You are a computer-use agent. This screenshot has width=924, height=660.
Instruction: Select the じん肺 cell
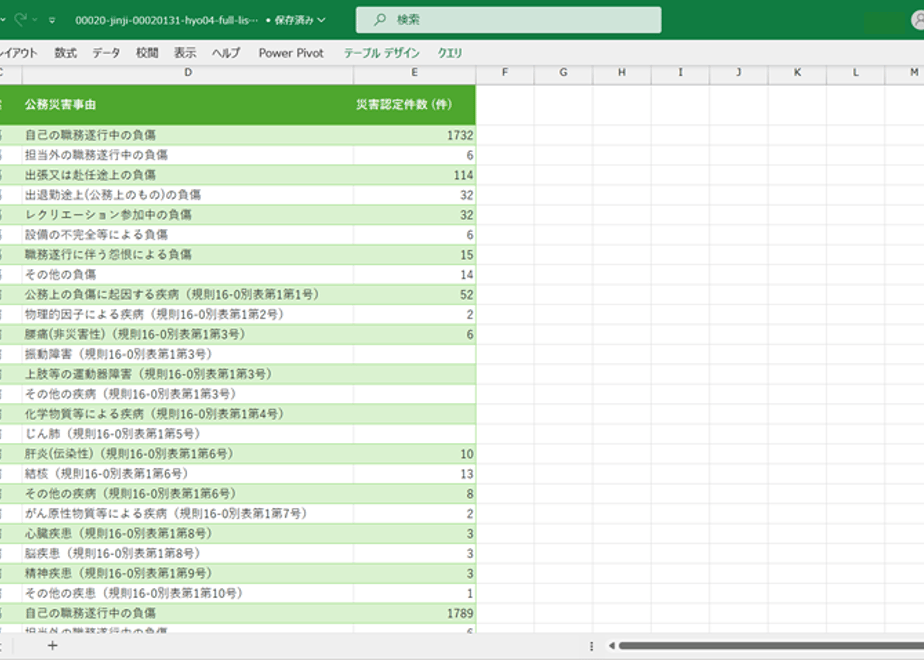[188, 434]
